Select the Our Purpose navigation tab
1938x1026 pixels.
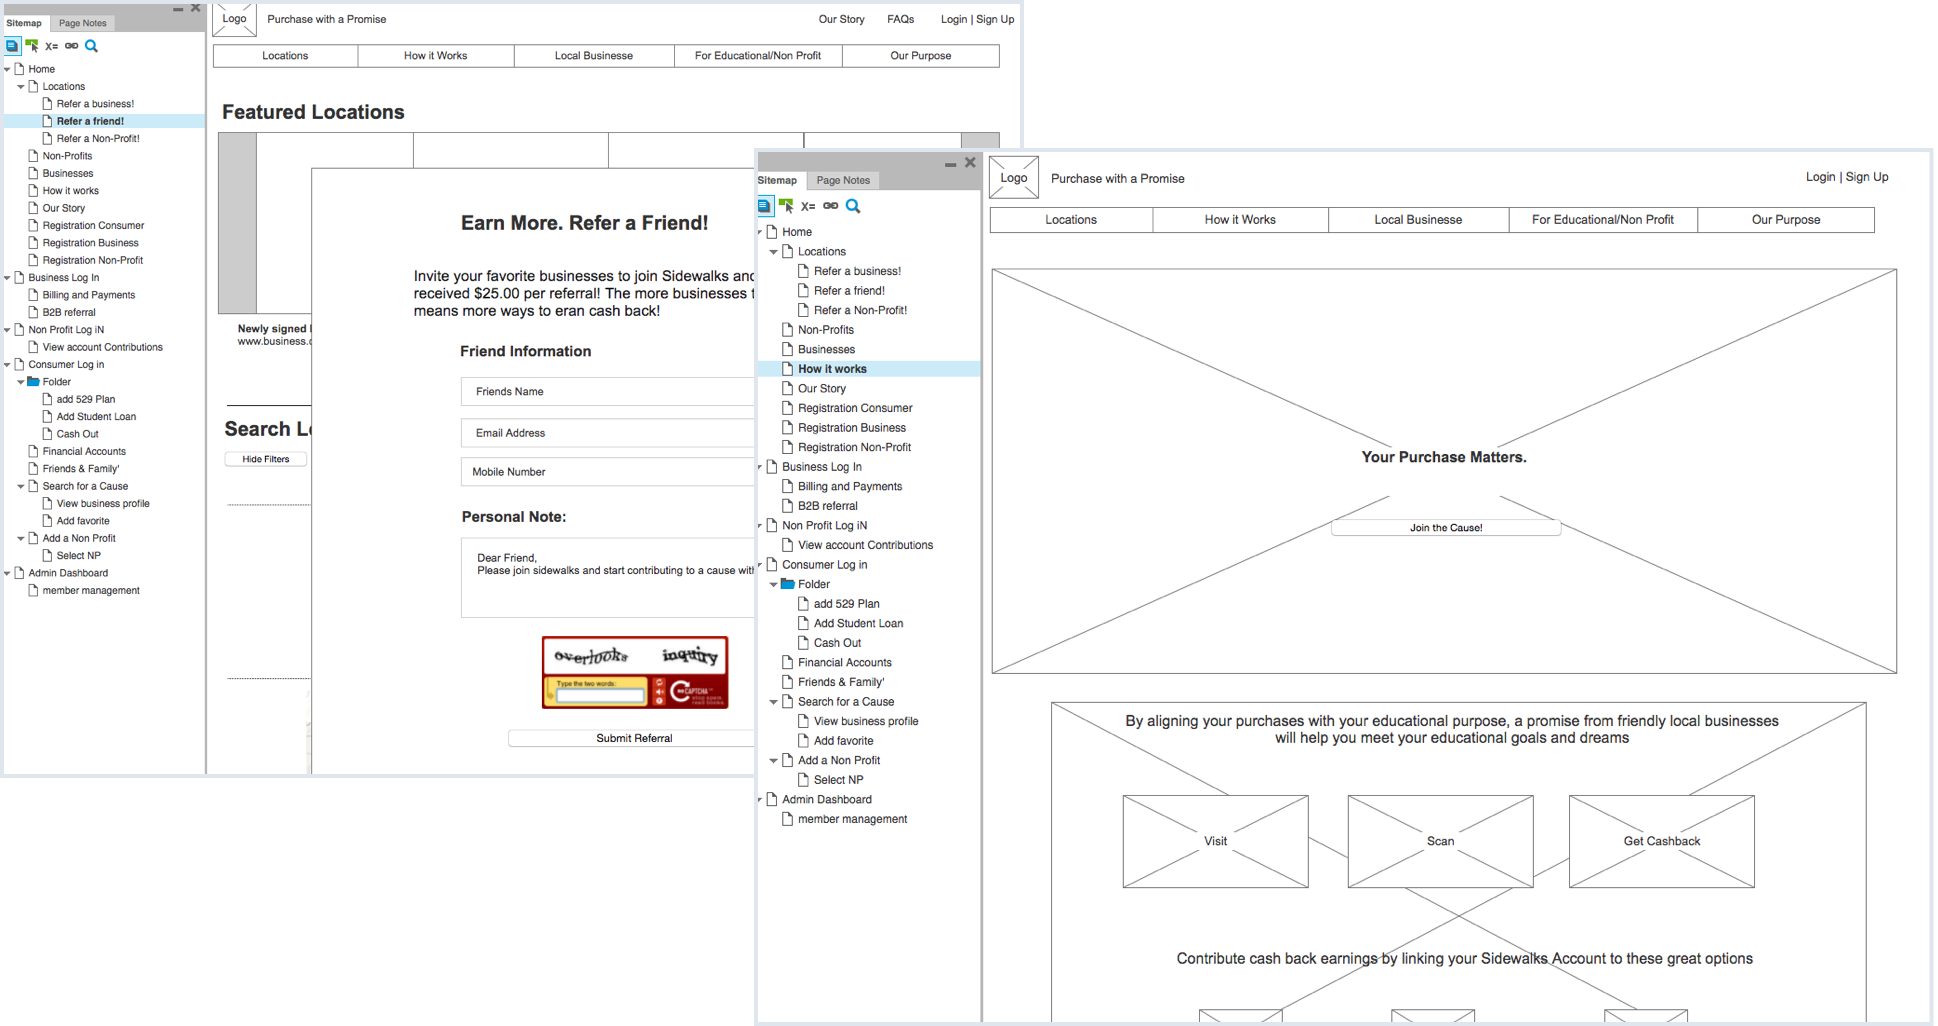pyautogui.click(x=1786, y=219)
